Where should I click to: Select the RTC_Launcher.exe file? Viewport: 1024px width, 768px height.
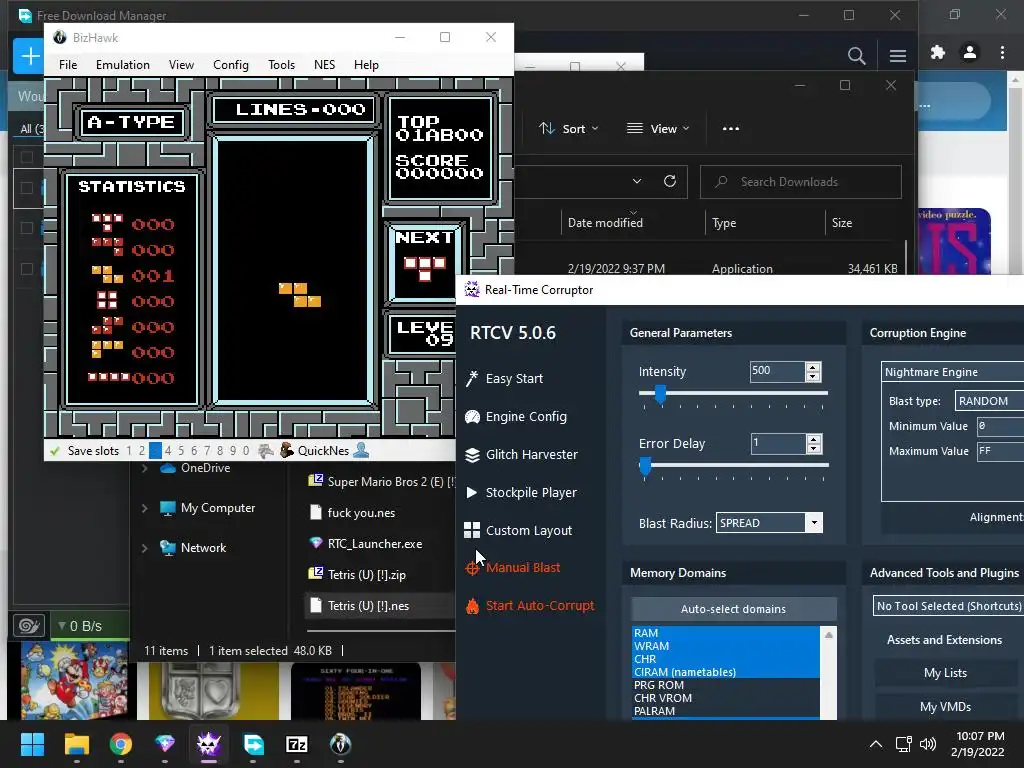click(375, 544)
